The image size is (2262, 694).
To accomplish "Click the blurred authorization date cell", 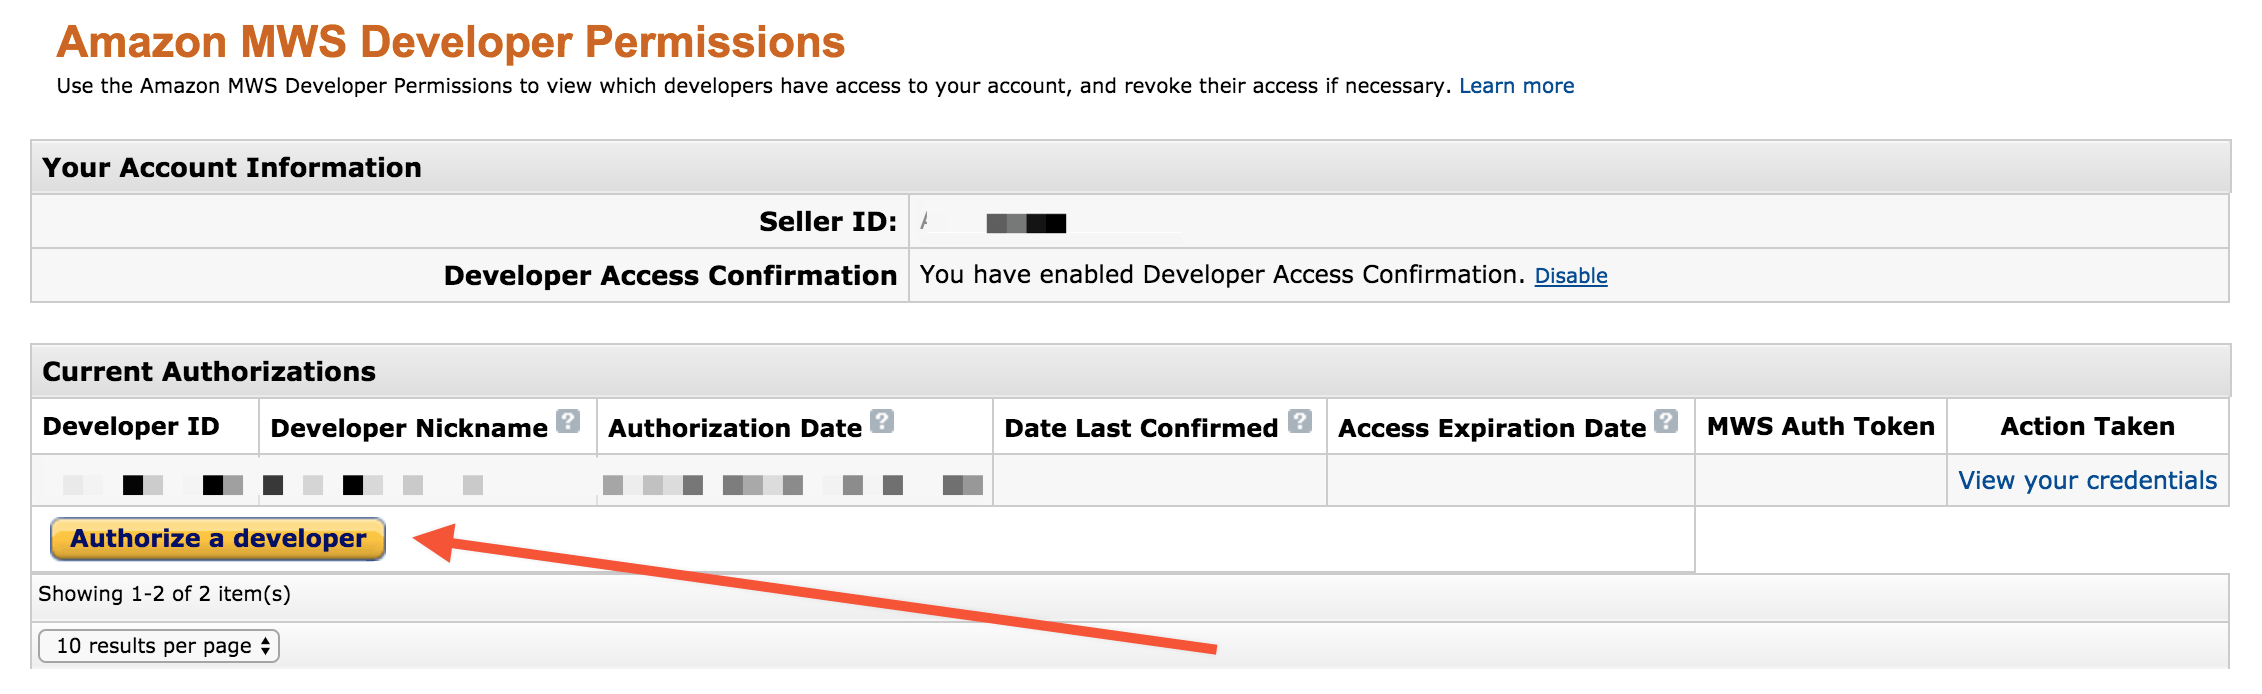I will coord(794,485).
